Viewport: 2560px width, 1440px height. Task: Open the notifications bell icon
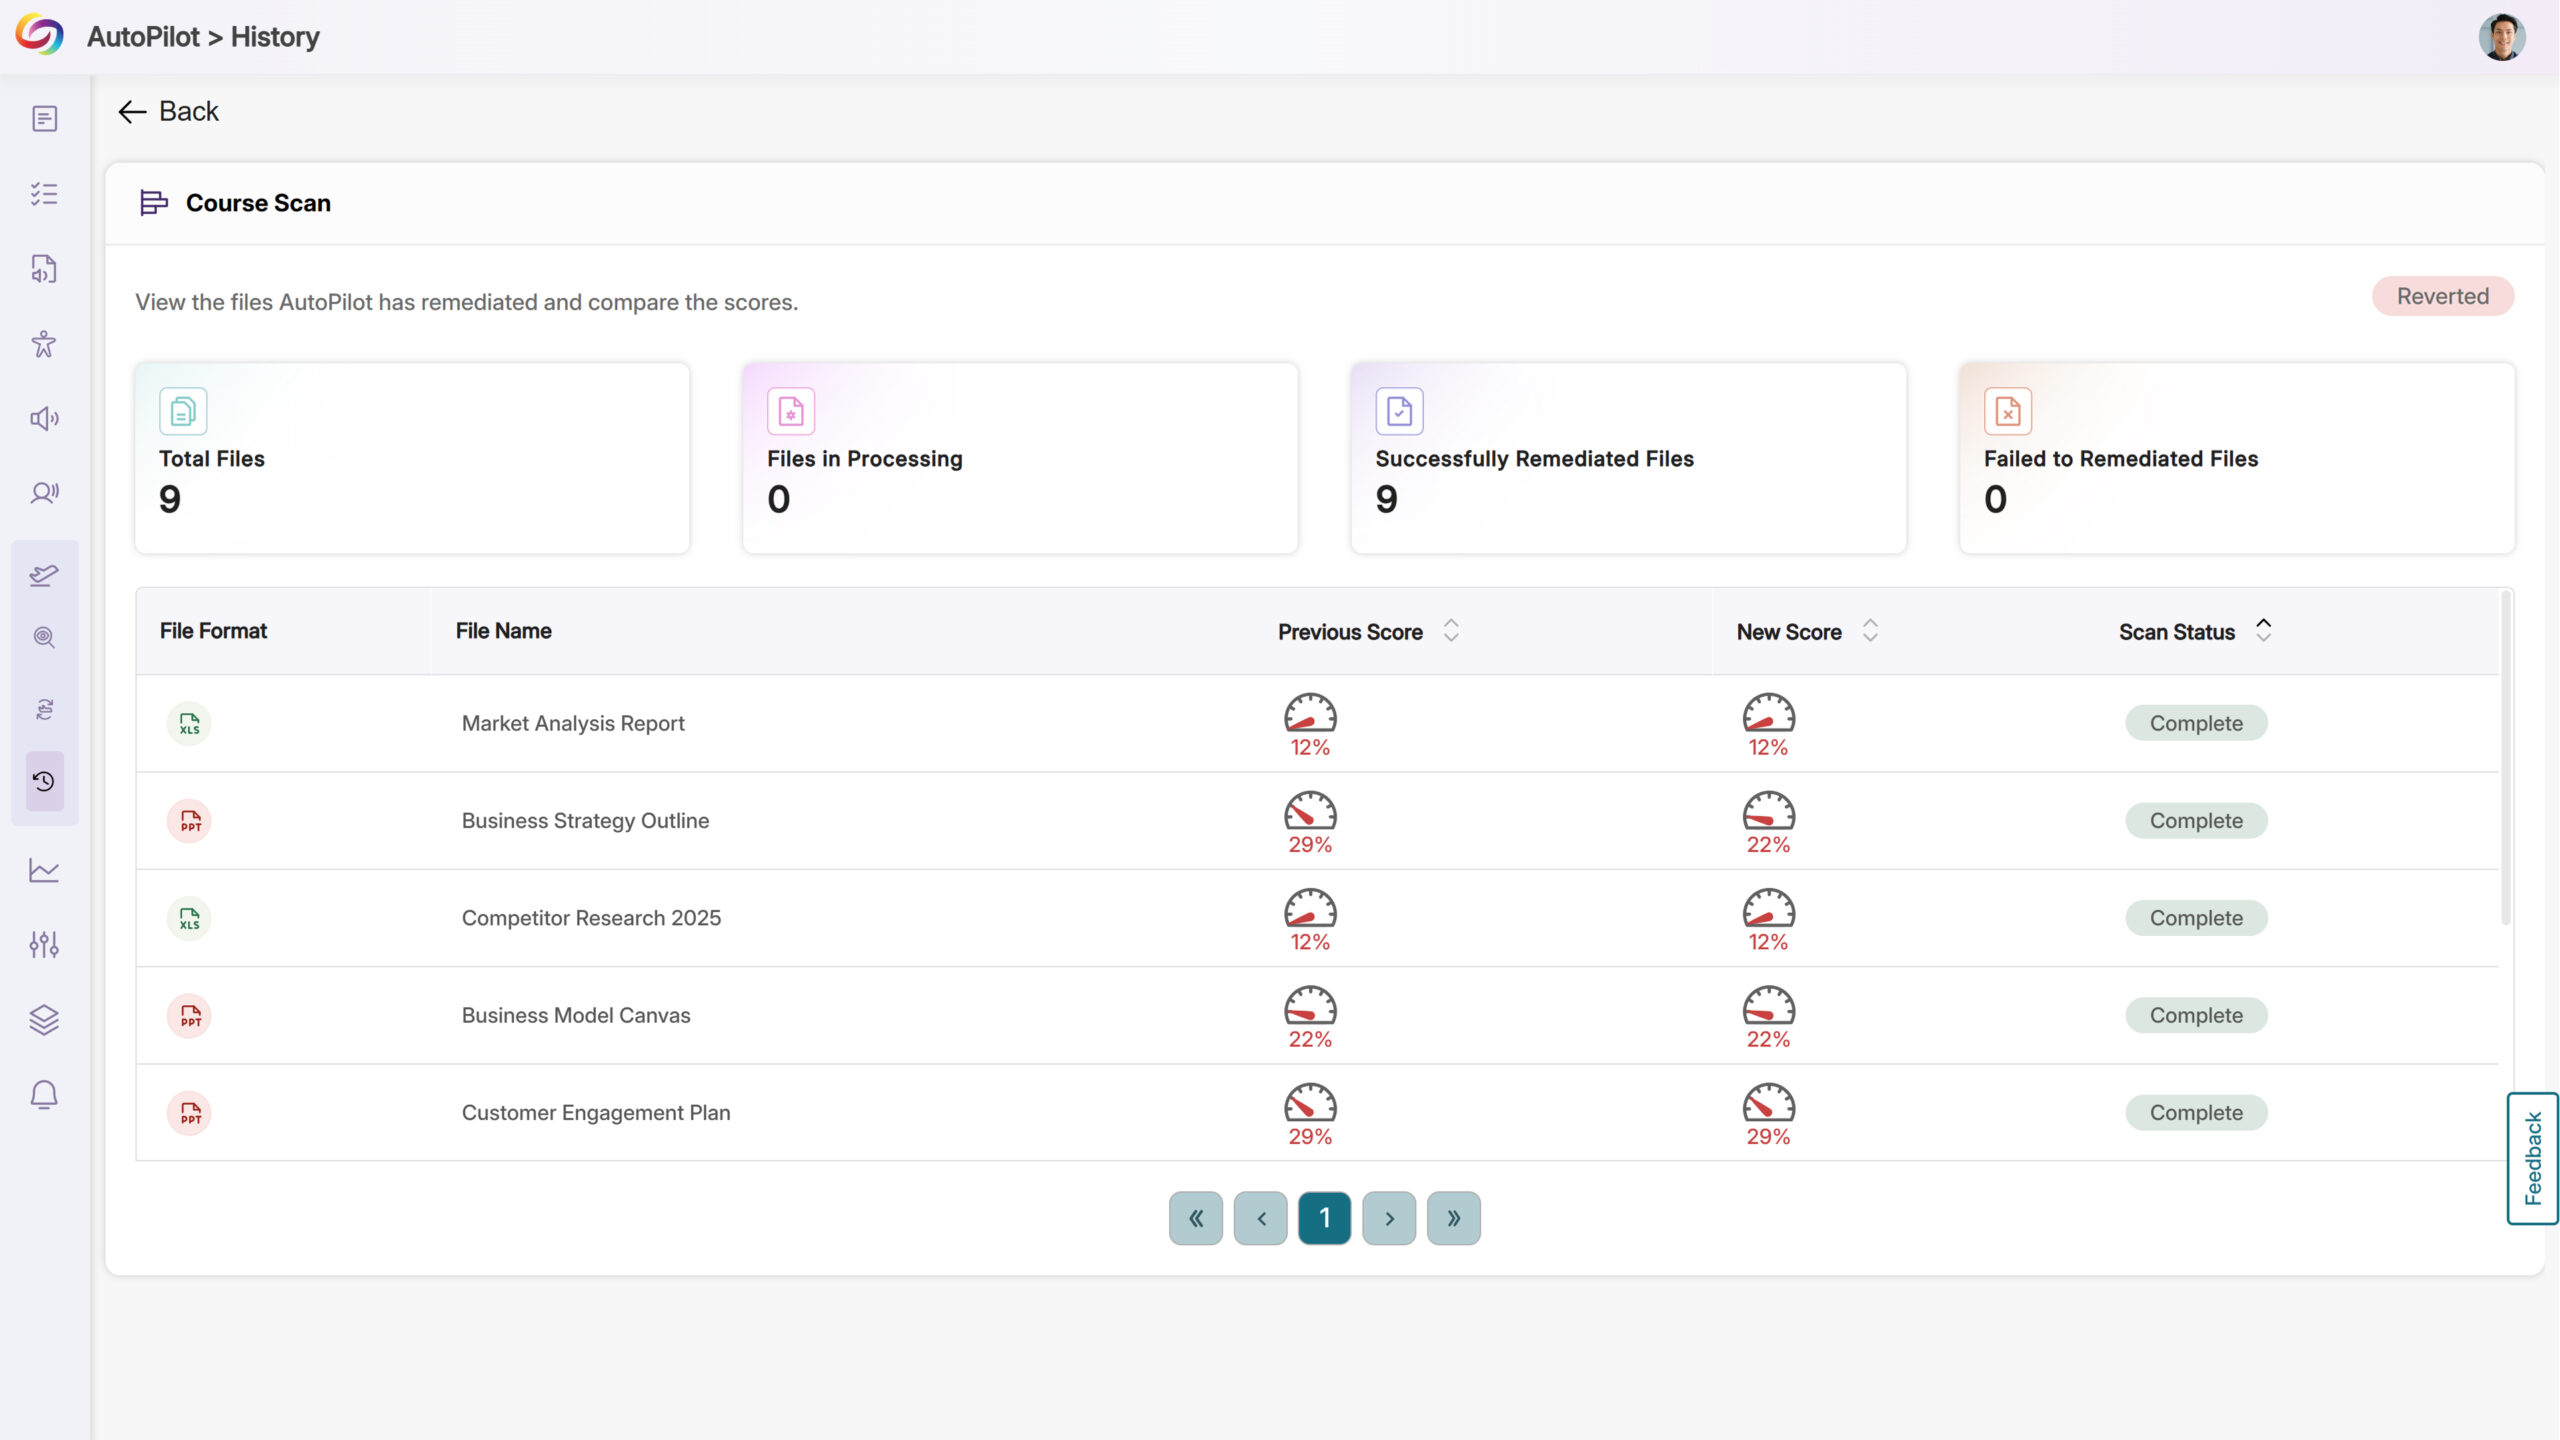(x=44, y=1095)
